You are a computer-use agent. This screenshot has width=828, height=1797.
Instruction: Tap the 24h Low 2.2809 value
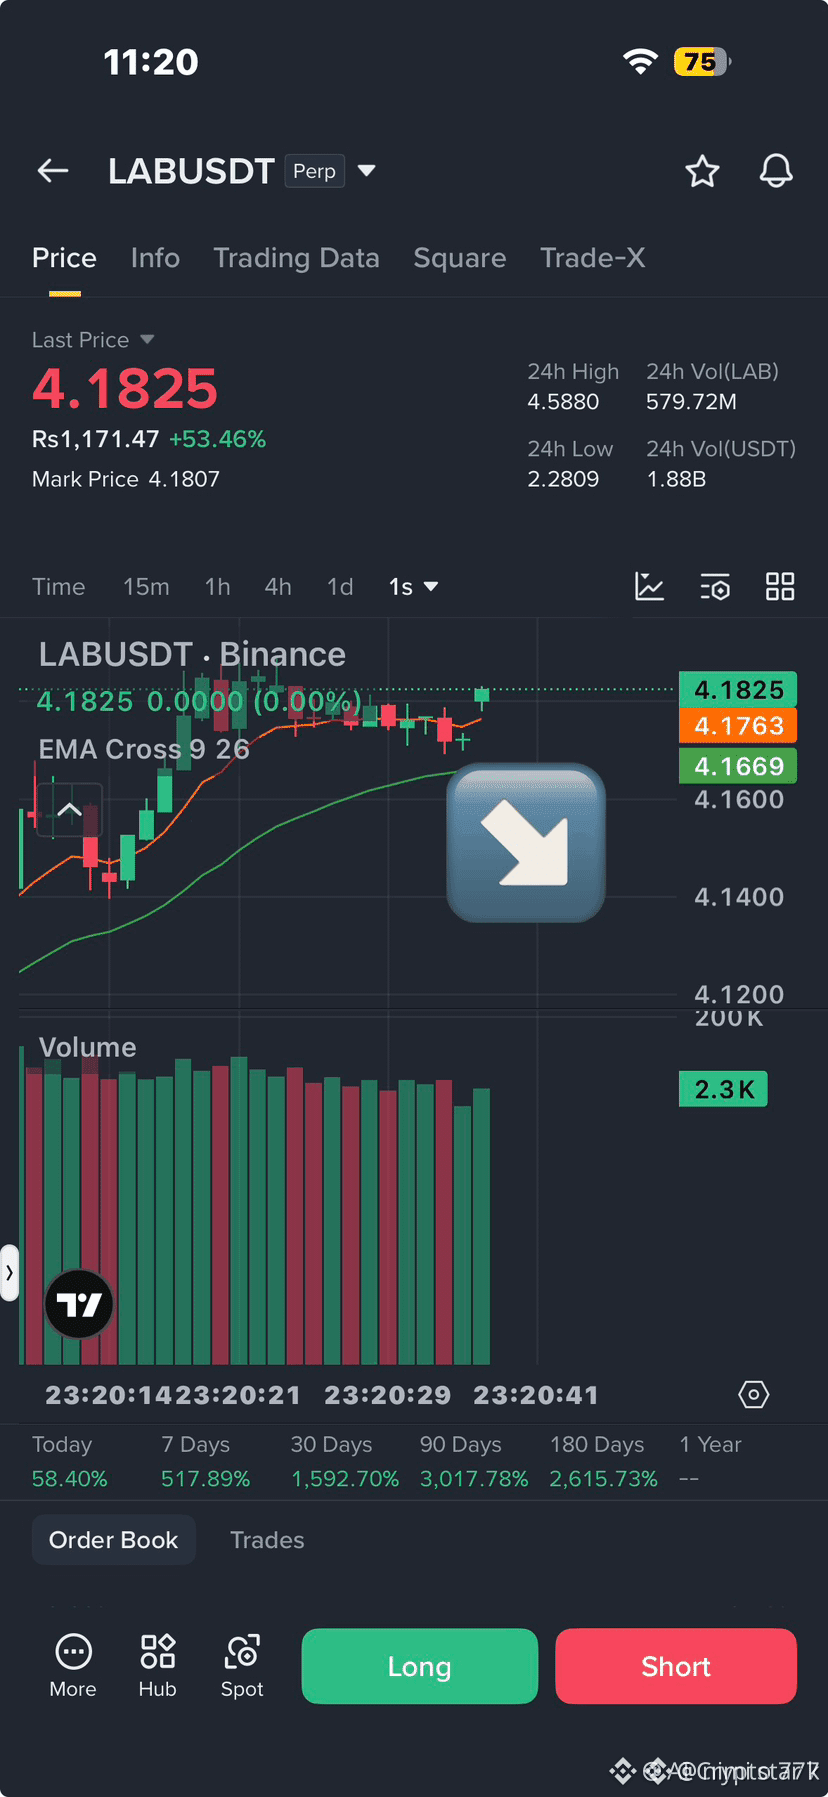coord(563,479)
